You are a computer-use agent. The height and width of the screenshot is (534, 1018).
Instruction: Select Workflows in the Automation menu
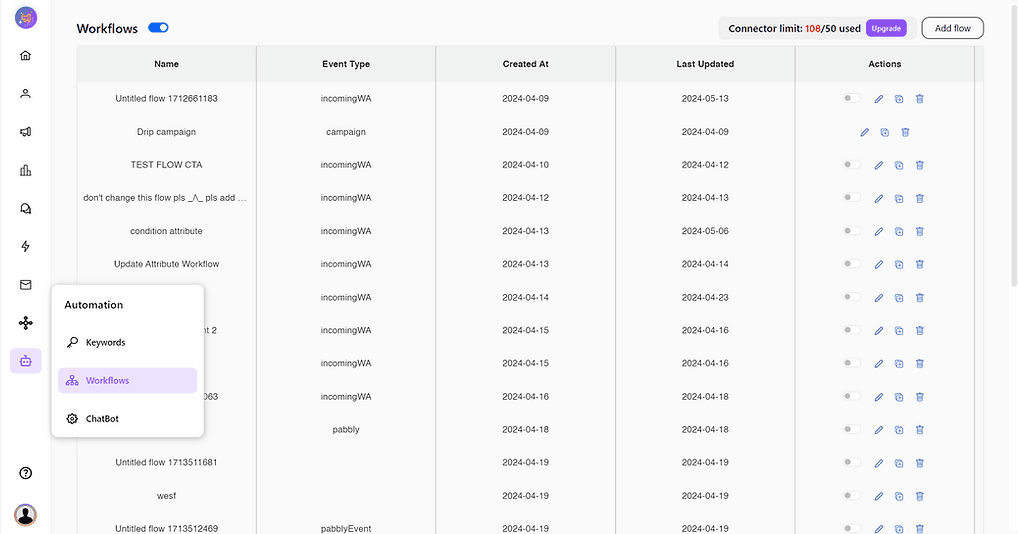[x=127, y=380]
